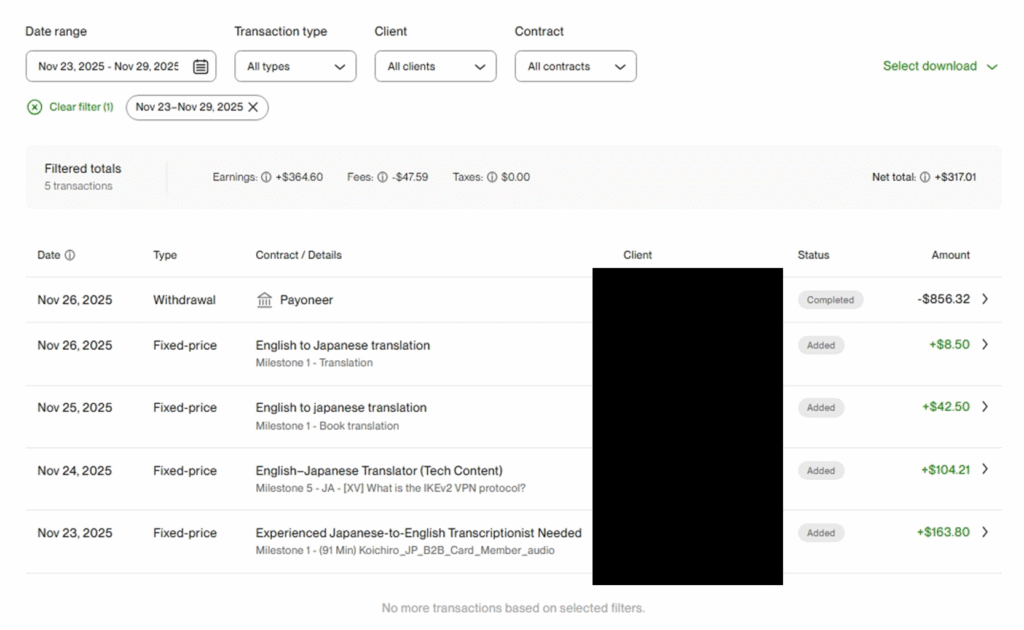Click the info icon next to Earnings
The width and height of the screenshot is (1024, 630).
[266, 177]
